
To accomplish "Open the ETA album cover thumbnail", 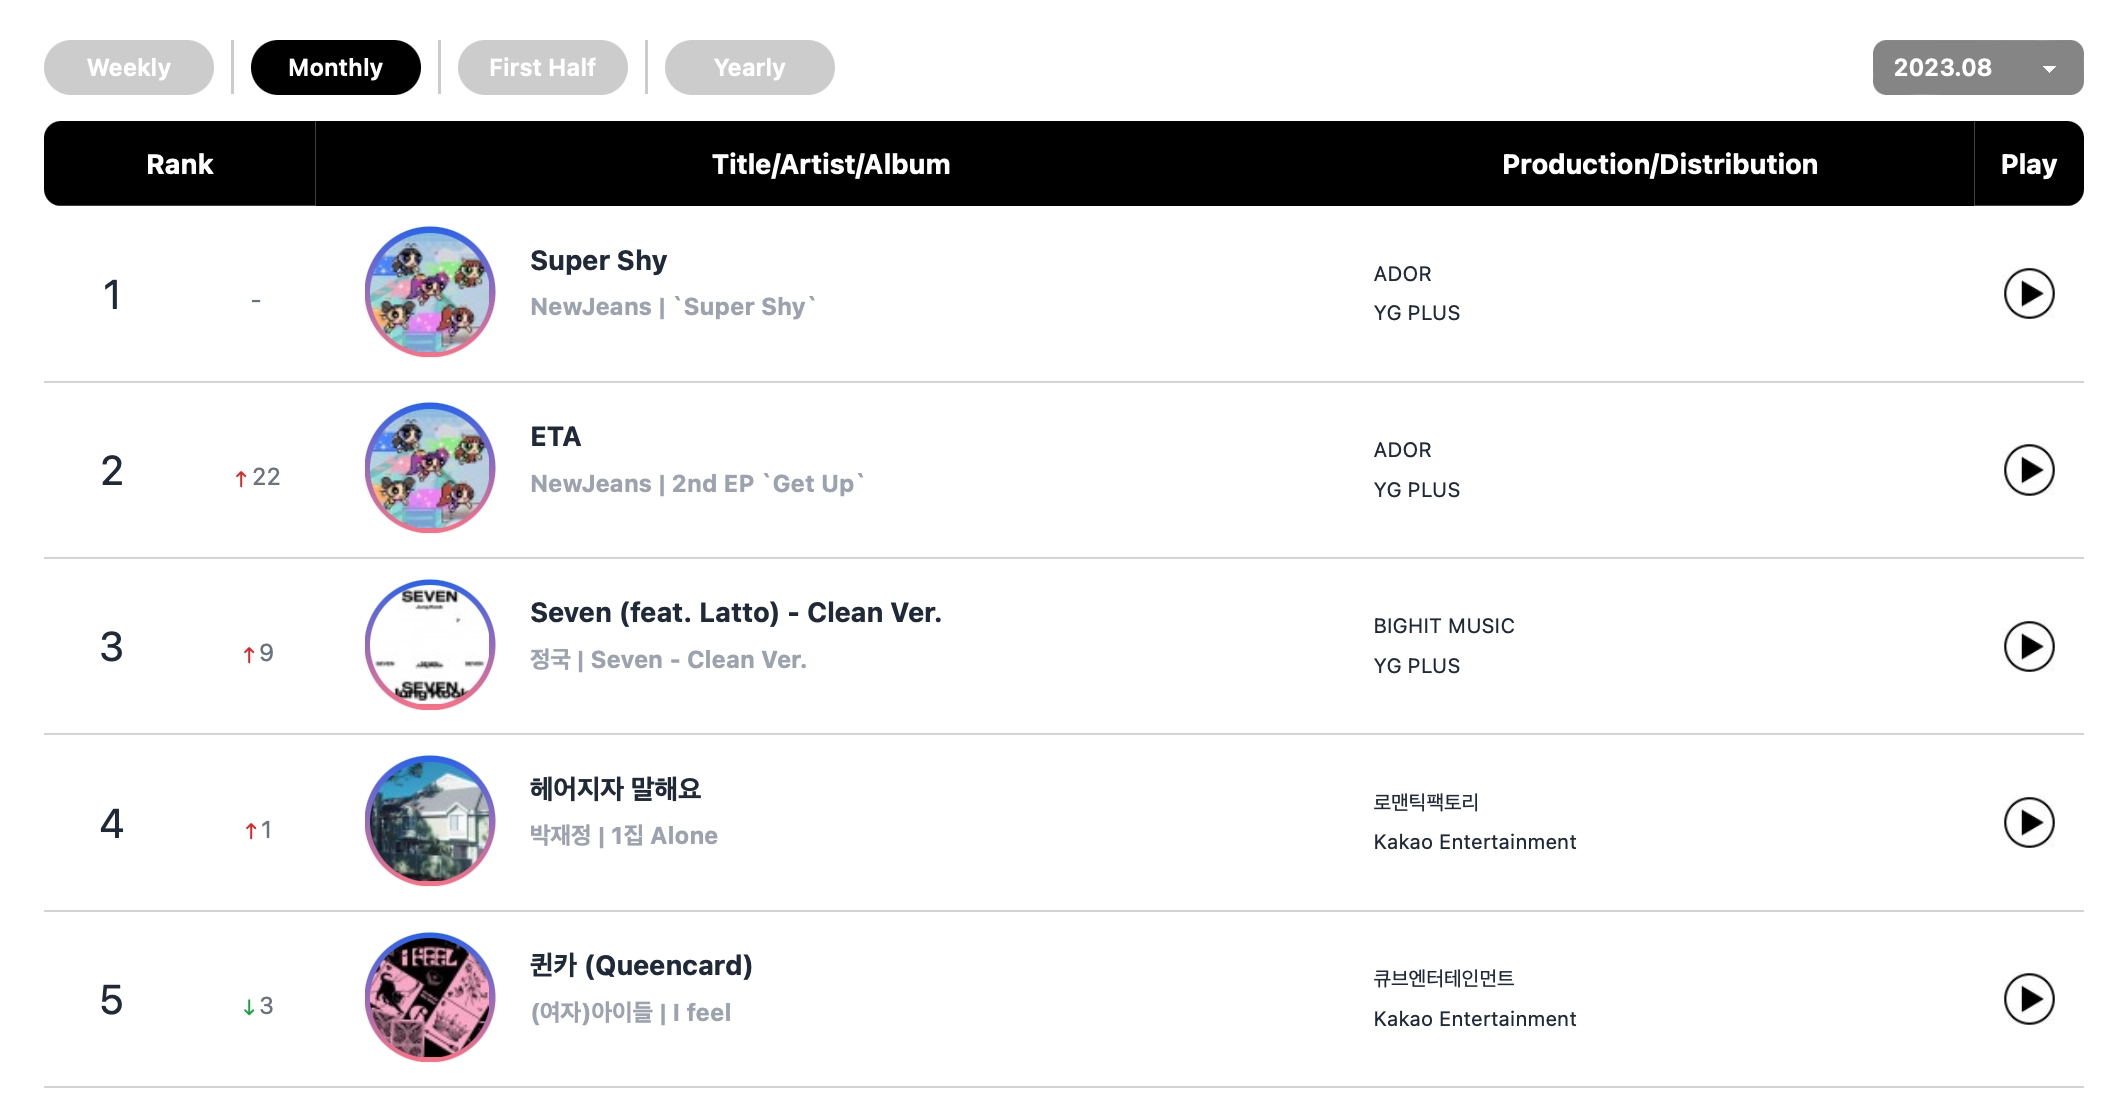I will (x=430, y=468).
